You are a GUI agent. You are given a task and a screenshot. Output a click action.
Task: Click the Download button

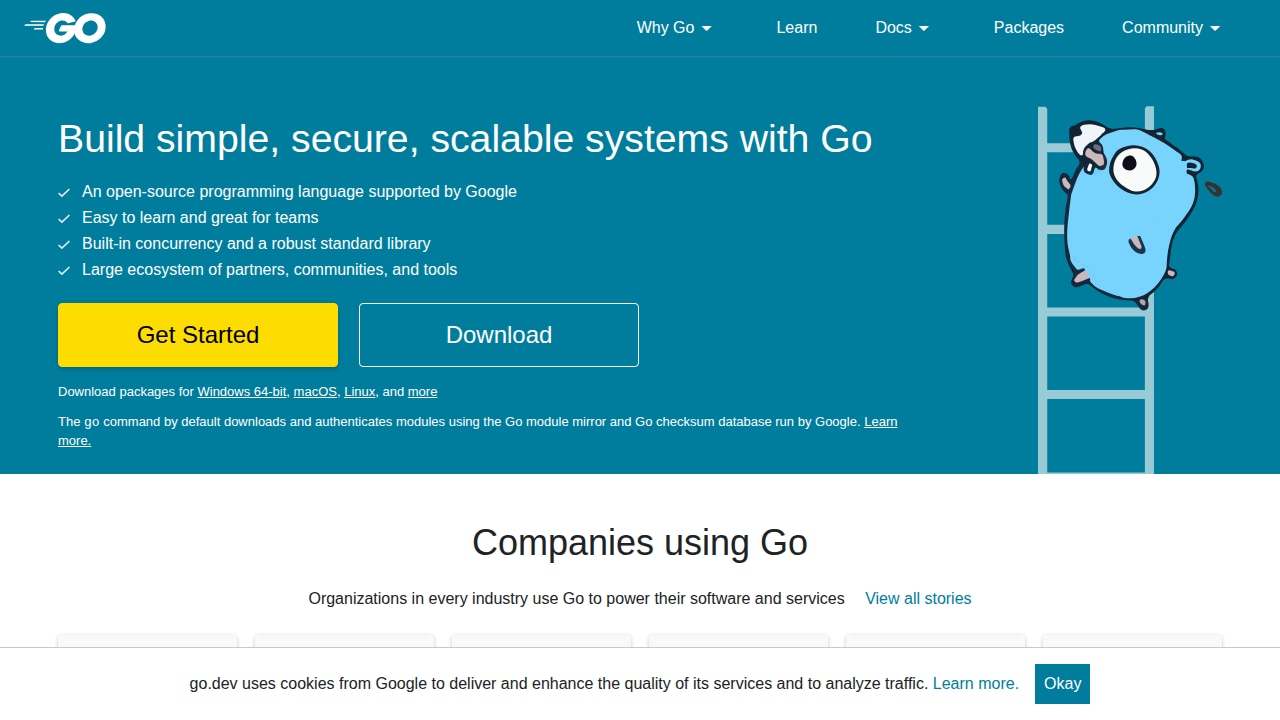499,335
